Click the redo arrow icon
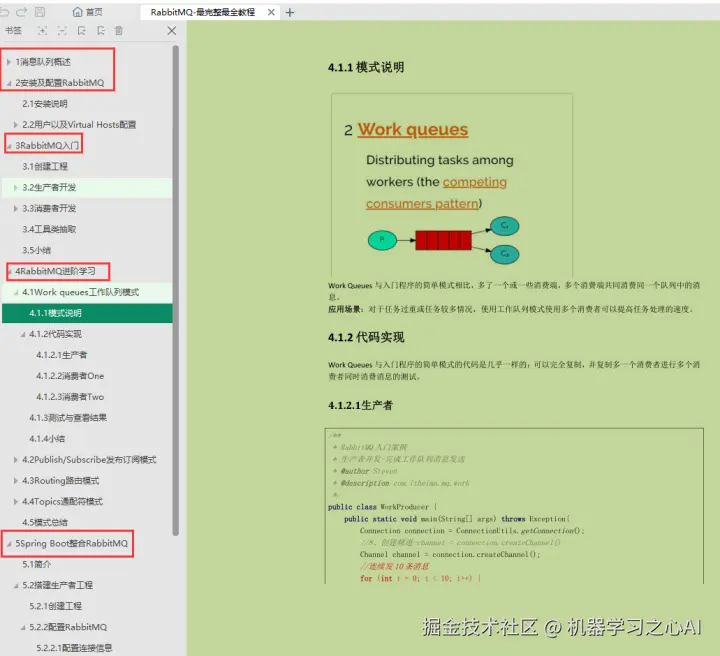The width and height of the screenshot is (720, 656). [22, 11]
